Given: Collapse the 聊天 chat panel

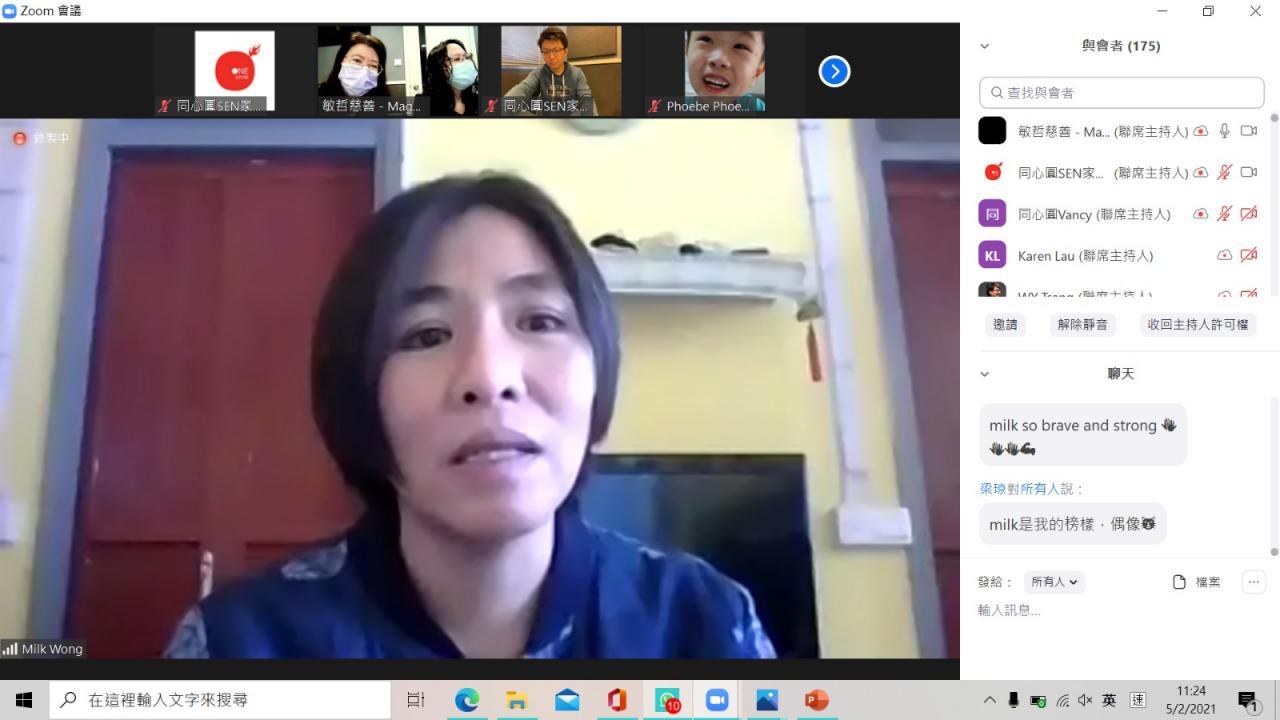Looking at the screenshot, I should (985, 374).
